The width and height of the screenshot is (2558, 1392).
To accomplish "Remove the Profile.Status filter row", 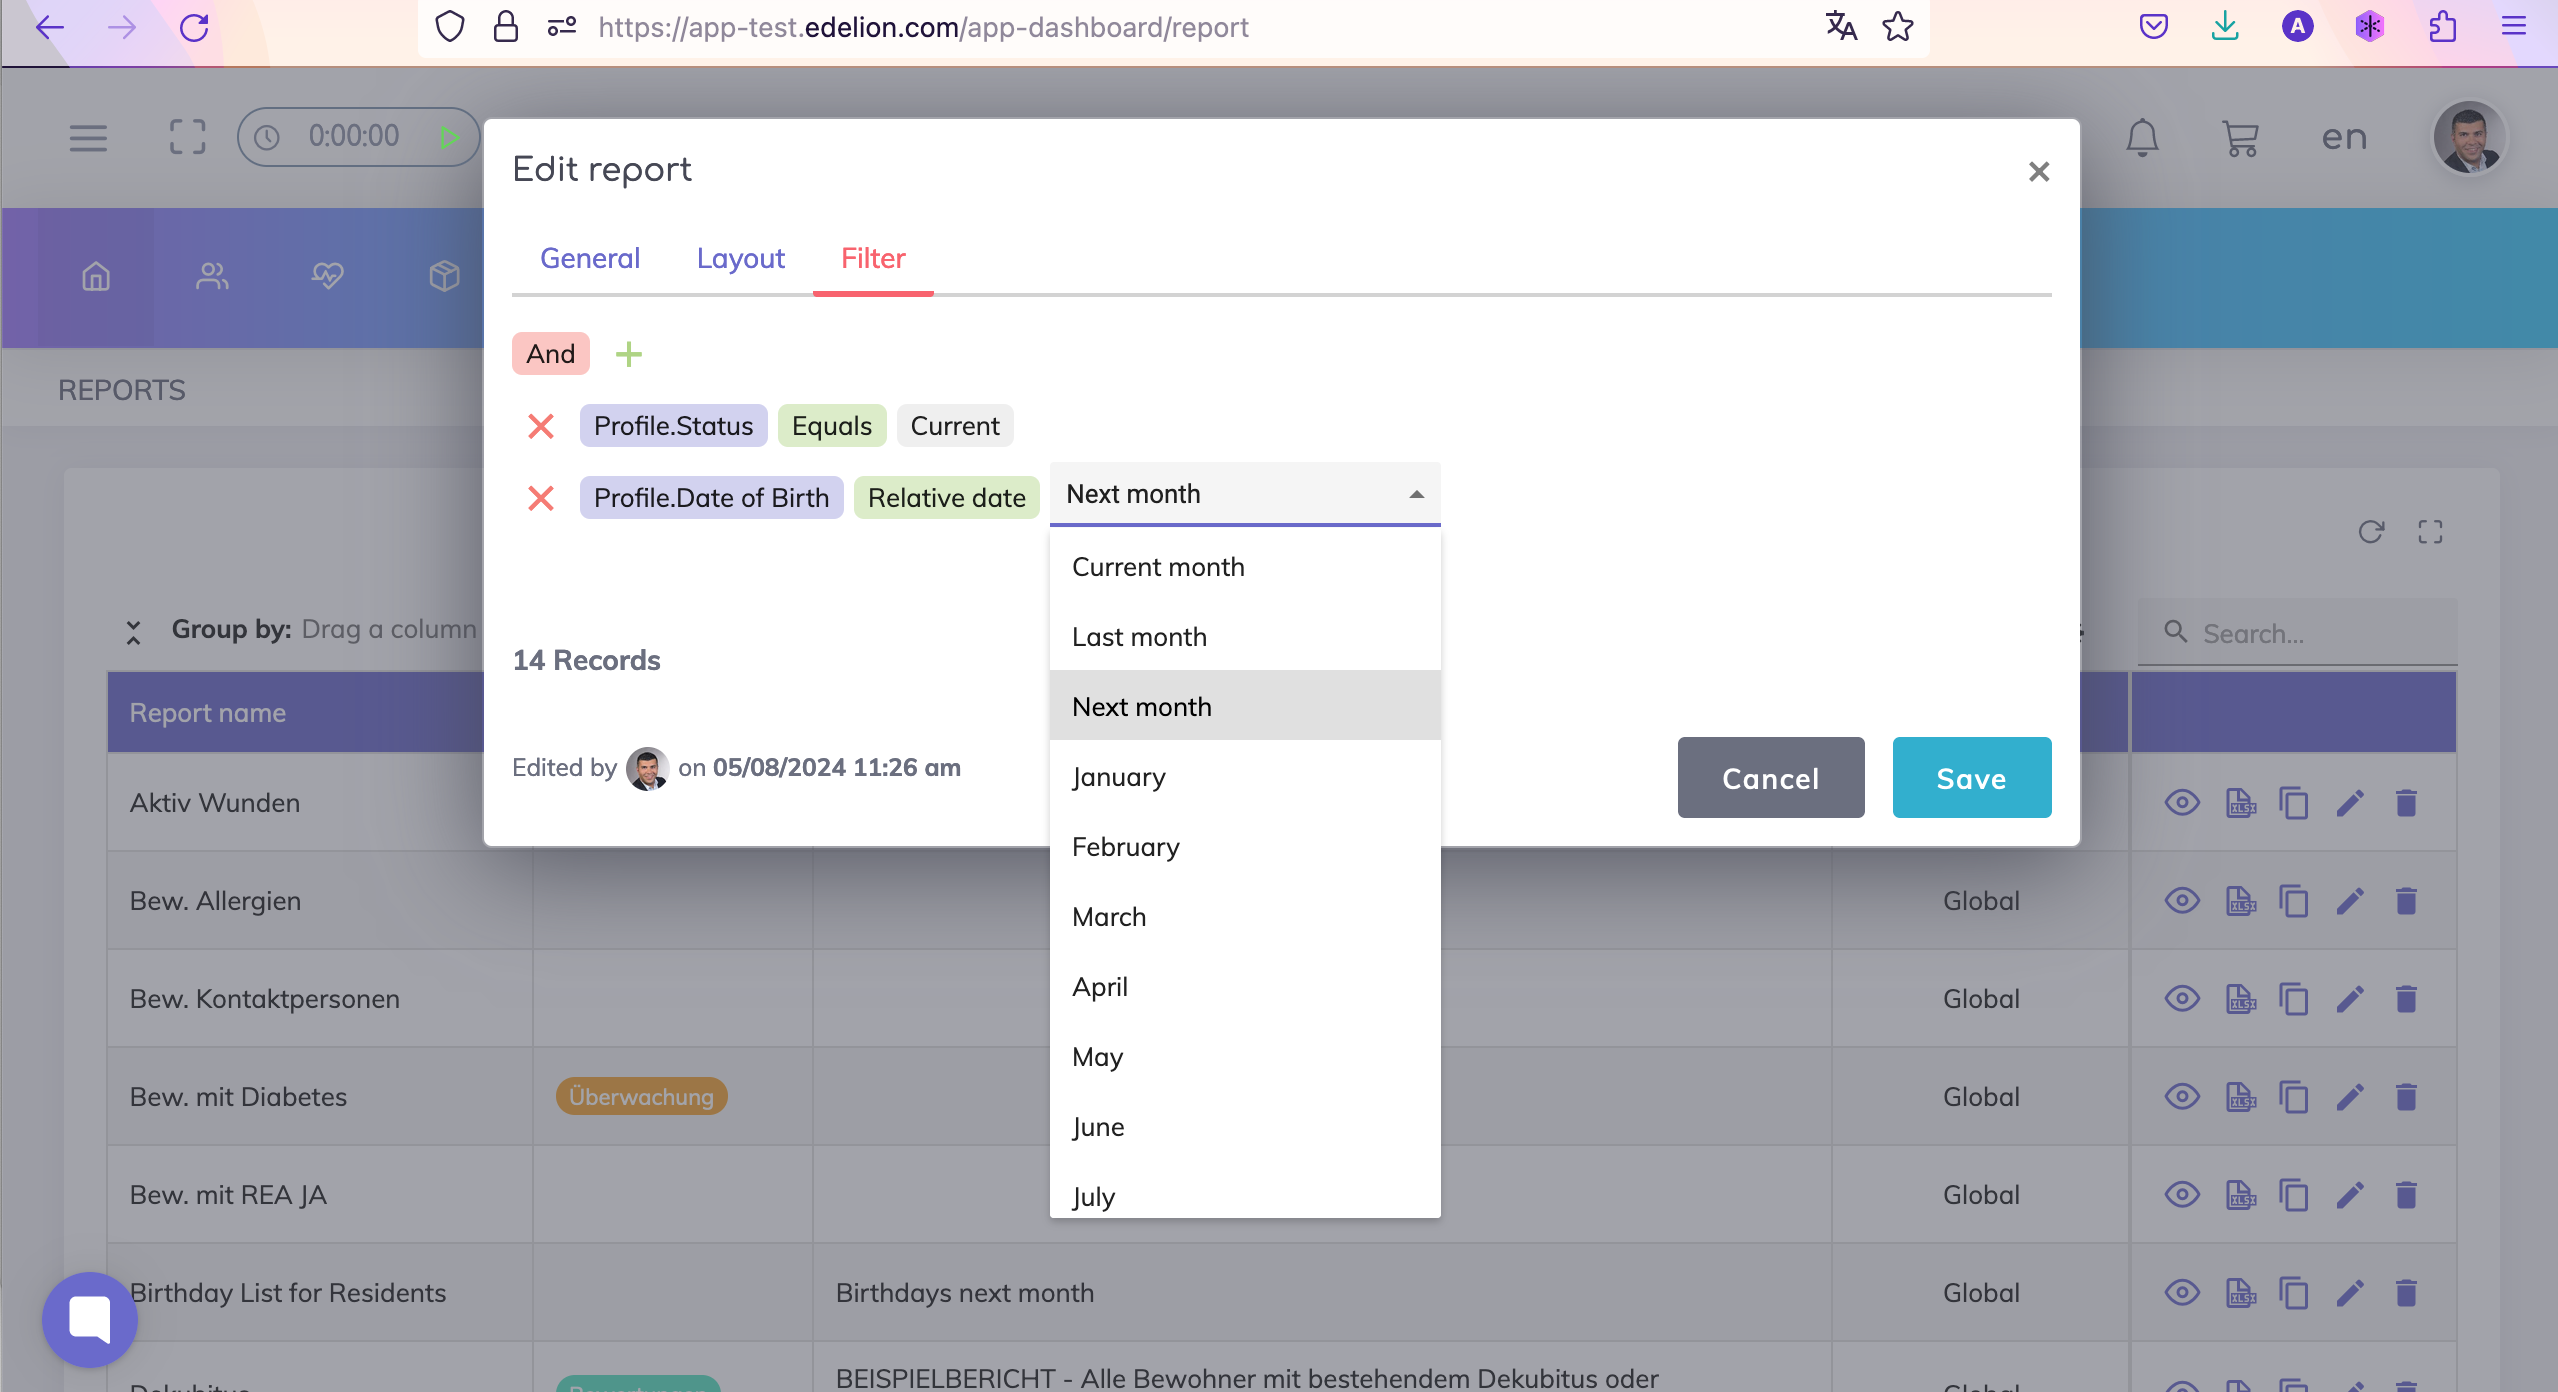I will click(x=541, y=426).
